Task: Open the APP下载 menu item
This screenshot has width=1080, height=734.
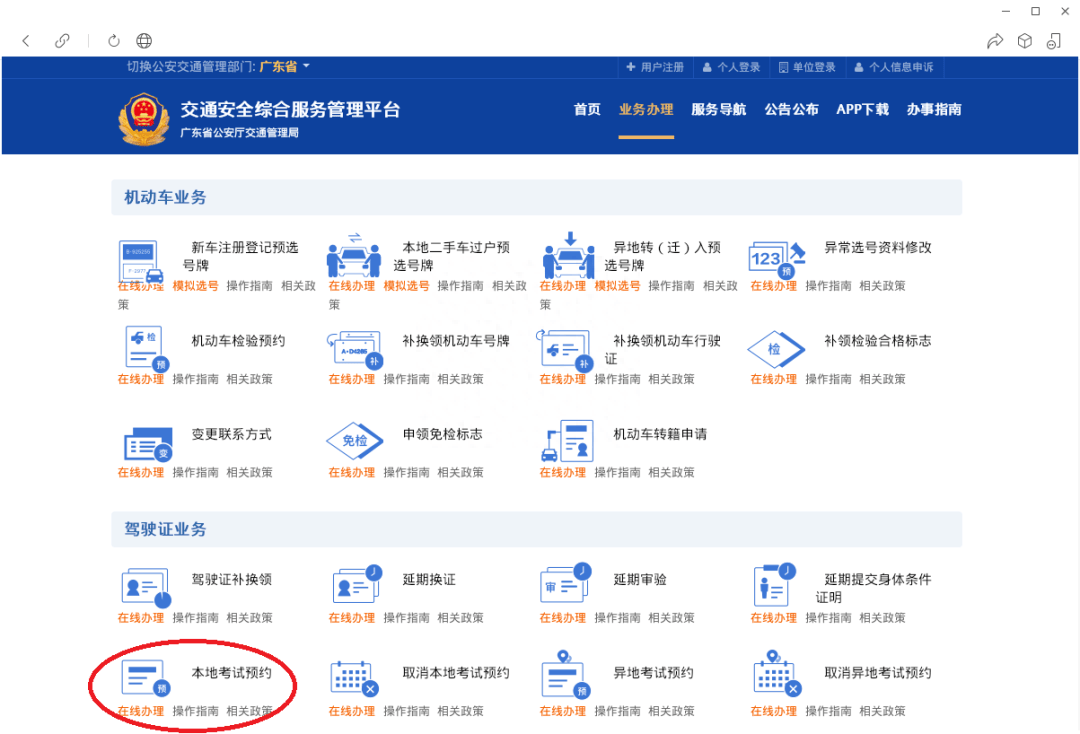Action: [862, 110]
